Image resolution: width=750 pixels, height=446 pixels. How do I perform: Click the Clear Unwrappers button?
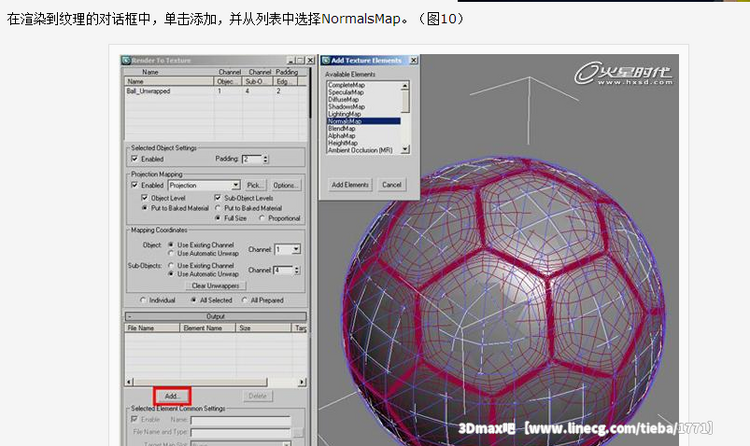click(x=215, y=286)
